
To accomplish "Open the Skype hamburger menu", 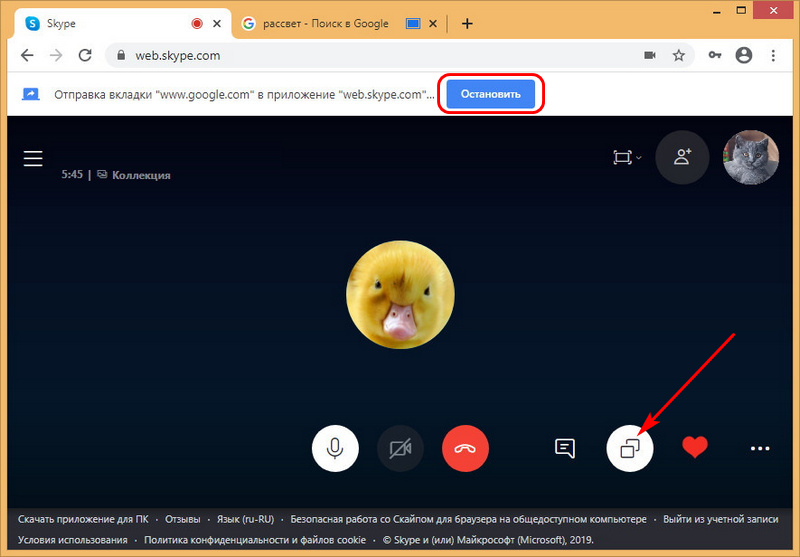I will [x=33, y=158].
